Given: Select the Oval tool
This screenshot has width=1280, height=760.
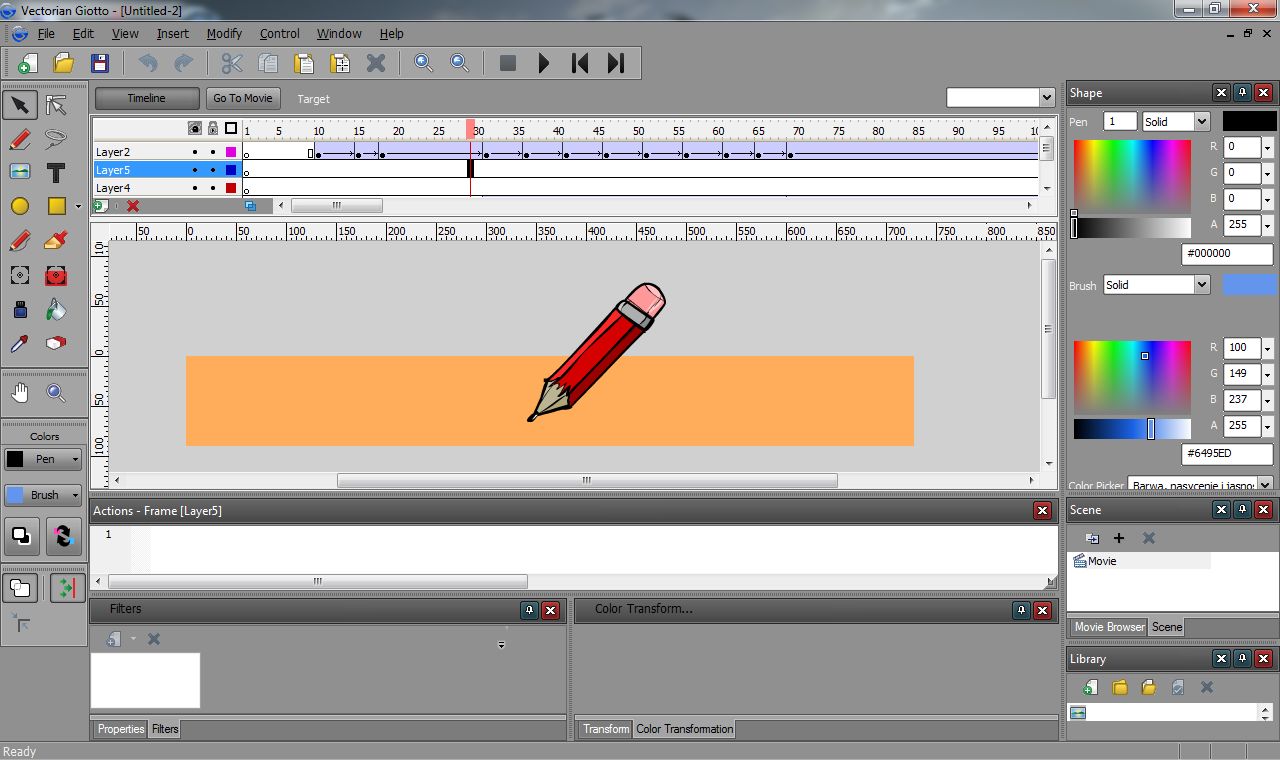Looking at the screenshot, I should pos(18,206).
